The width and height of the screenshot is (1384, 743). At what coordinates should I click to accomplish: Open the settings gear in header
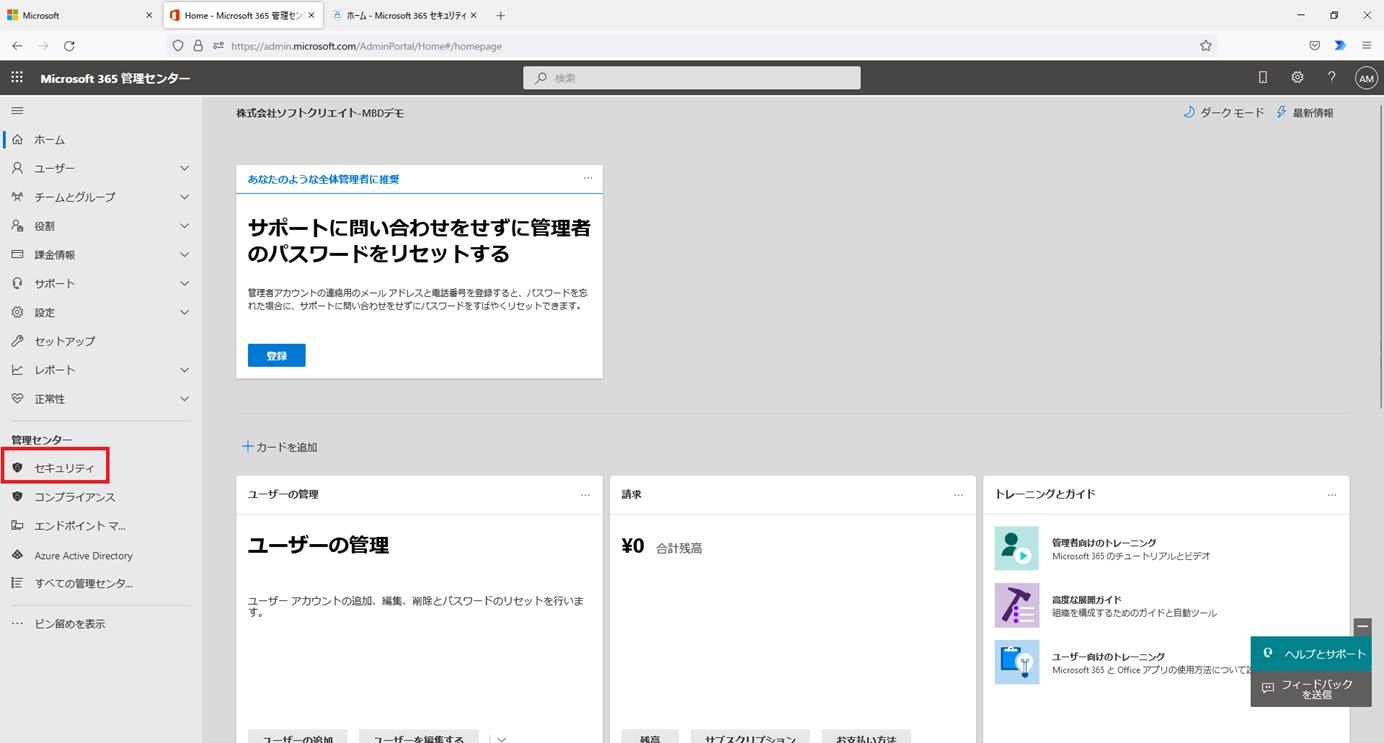[x=1297, y=77]
